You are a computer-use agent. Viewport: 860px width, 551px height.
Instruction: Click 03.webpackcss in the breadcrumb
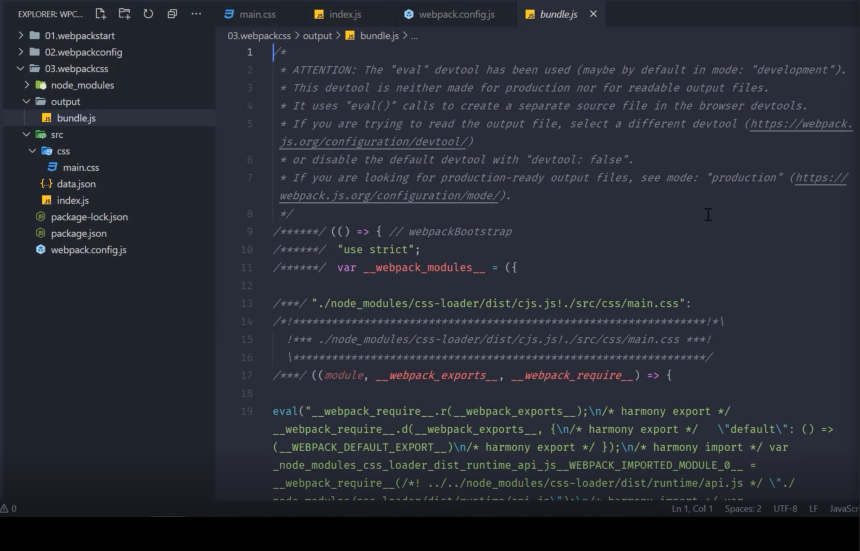click(259, 36)
